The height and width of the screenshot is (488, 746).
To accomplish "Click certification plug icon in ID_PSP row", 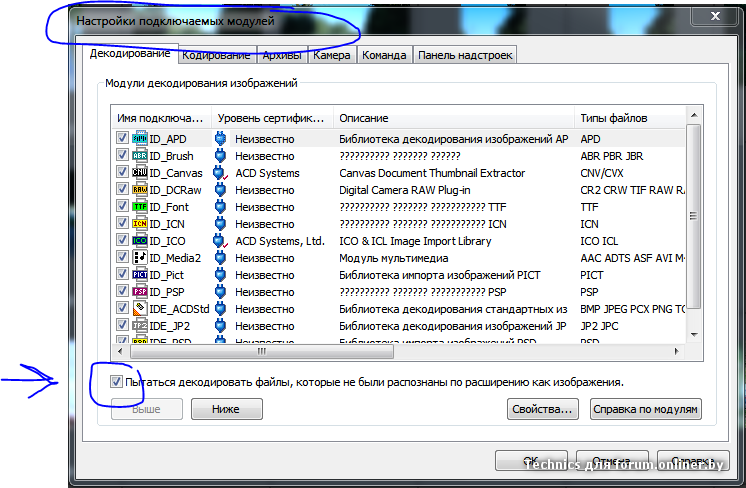I will pyautogui.click(x=220, y=292).
